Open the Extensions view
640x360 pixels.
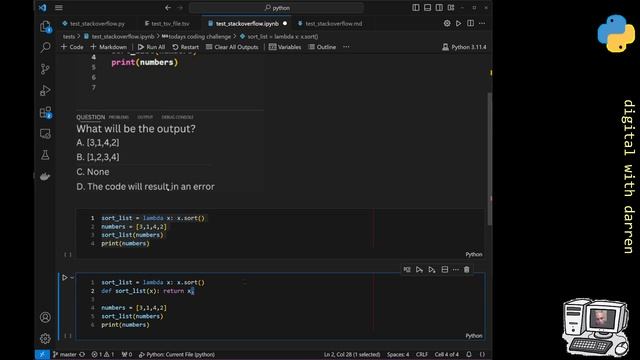45,112
